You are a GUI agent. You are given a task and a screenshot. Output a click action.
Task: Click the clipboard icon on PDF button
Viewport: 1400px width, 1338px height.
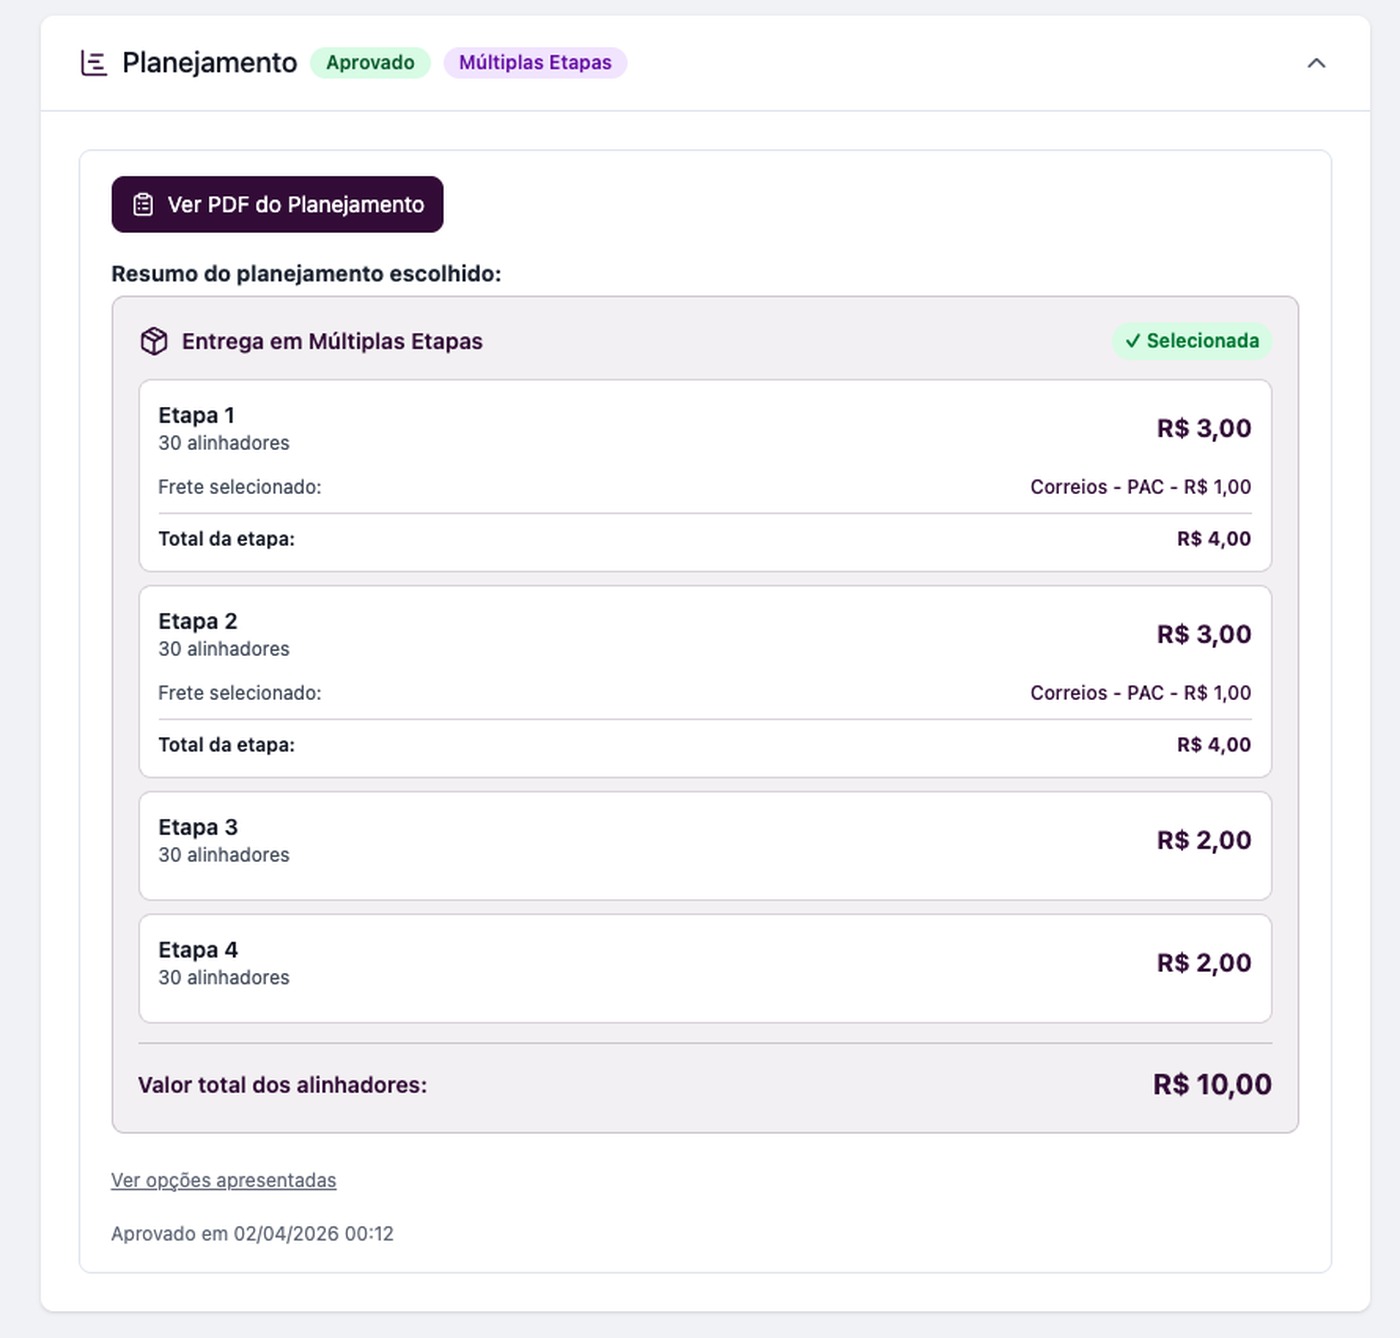tap(143, 205)
